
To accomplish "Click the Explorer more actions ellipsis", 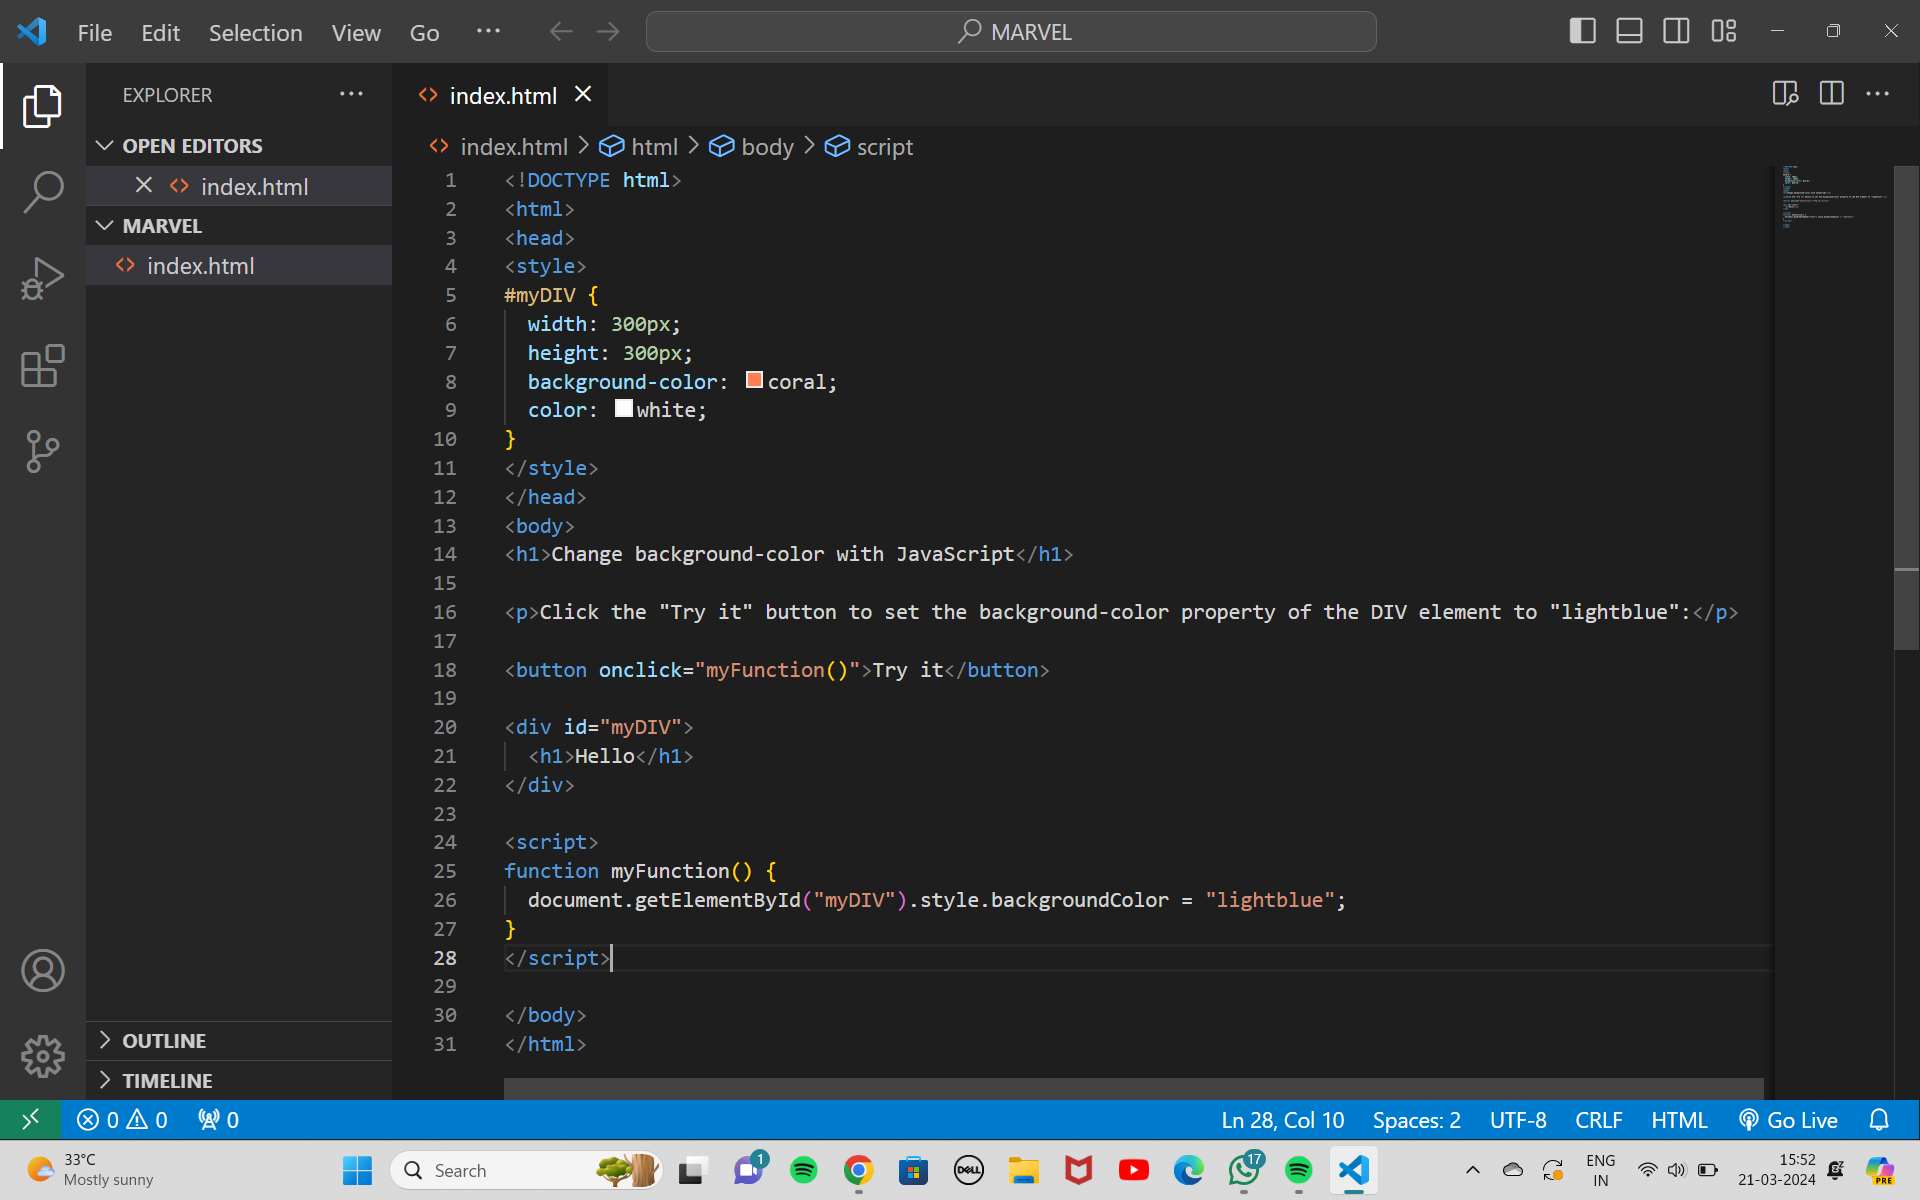I will [x=351, y=94].
